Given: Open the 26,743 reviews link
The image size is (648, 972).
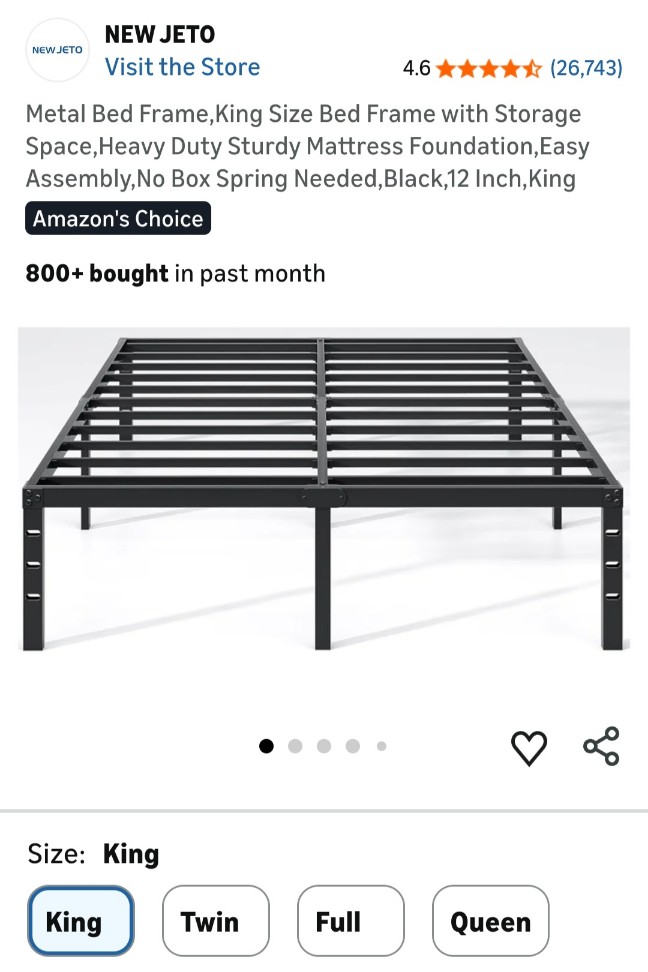Looking at the screenshot, I should 586,68.
